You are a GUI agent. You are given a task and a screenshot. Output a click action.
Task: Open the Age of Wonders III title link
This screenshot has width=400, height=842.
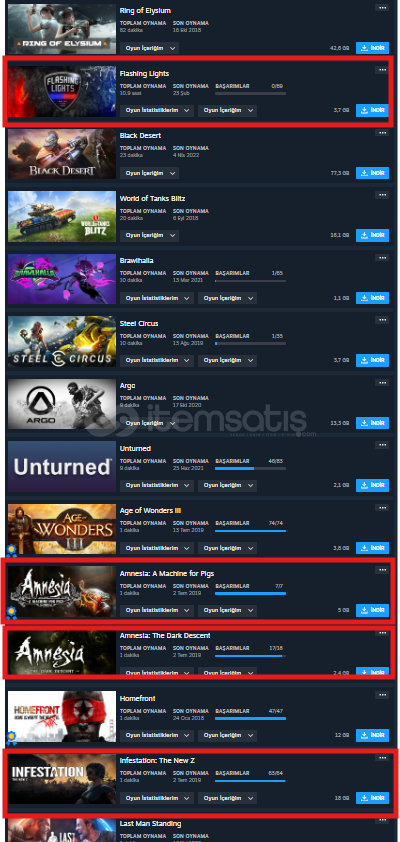(x=147, y=511)
